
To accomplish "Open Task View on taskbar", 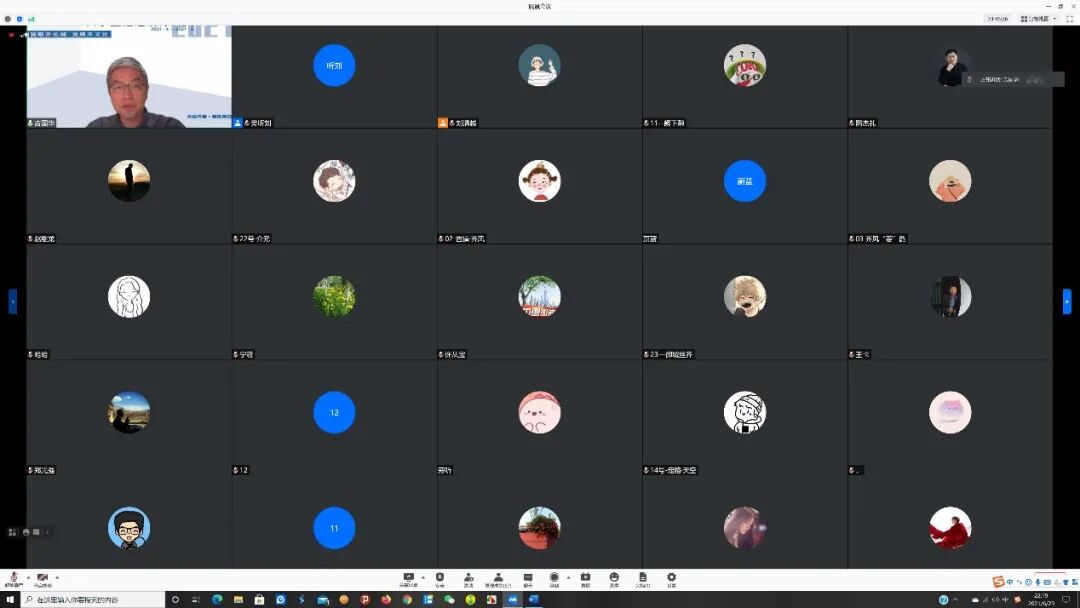I will (x=195, y=600).
